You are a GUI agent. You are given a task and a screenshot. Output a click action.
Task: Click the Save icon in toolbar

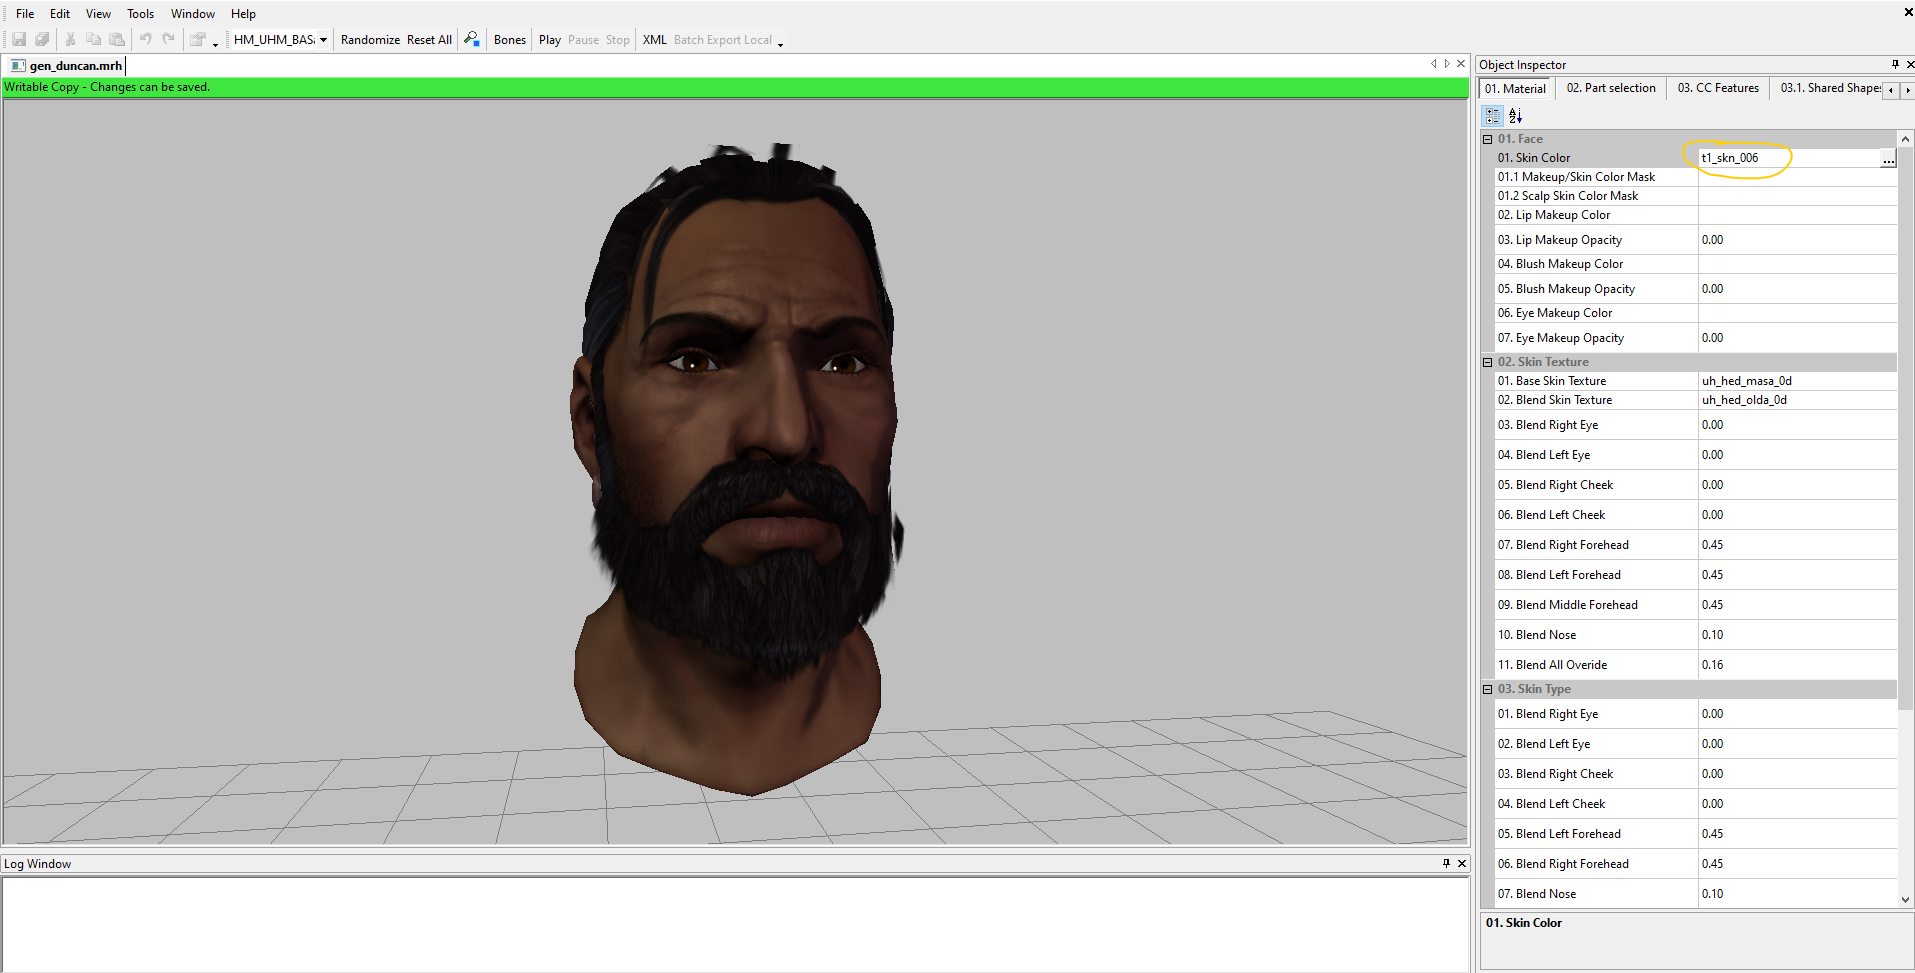(x=19, y=40)
